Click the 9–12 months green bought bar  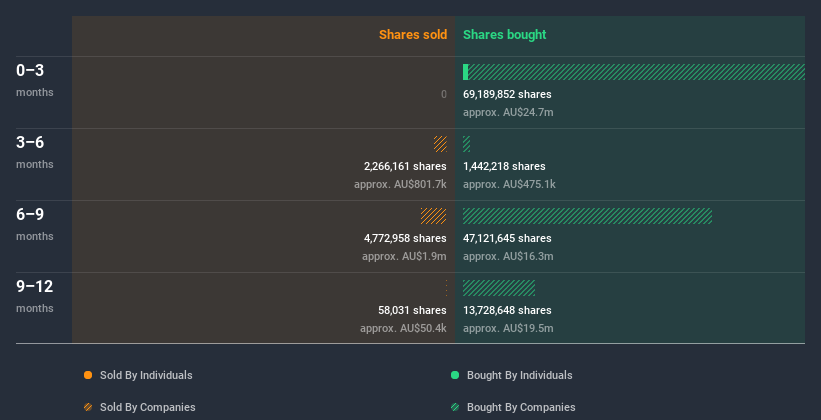(499, 288)
